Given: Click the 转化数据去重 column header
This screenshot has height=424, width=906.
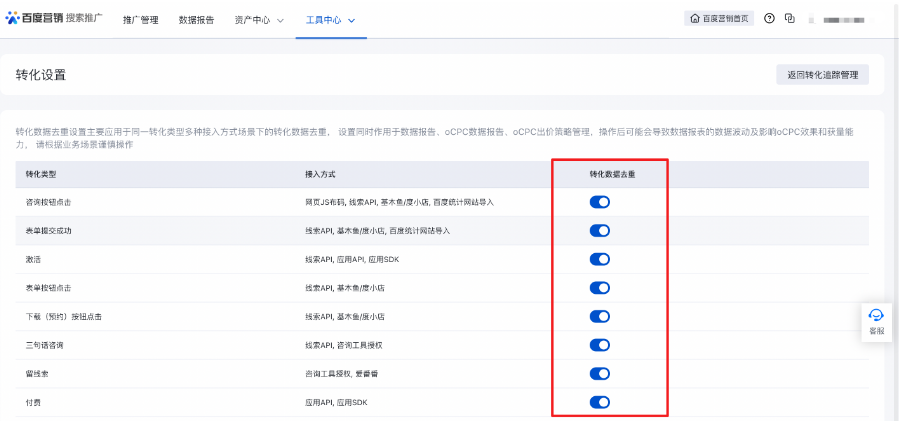Looking at the screenshot, I should coord(609,174).
